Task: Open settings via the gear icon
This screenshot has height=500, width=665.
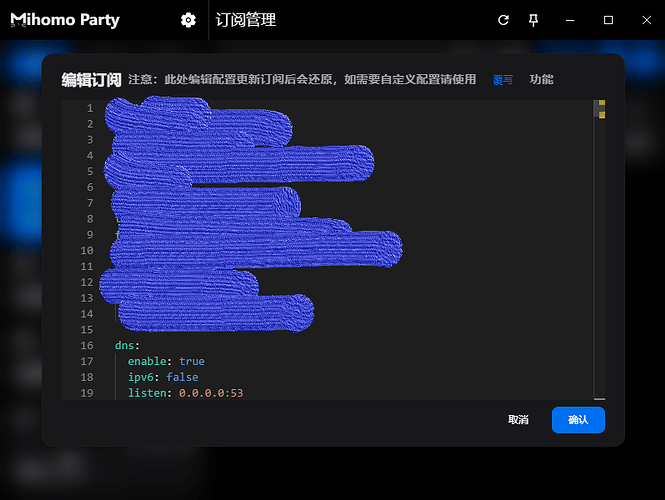Action: (188, 20)
